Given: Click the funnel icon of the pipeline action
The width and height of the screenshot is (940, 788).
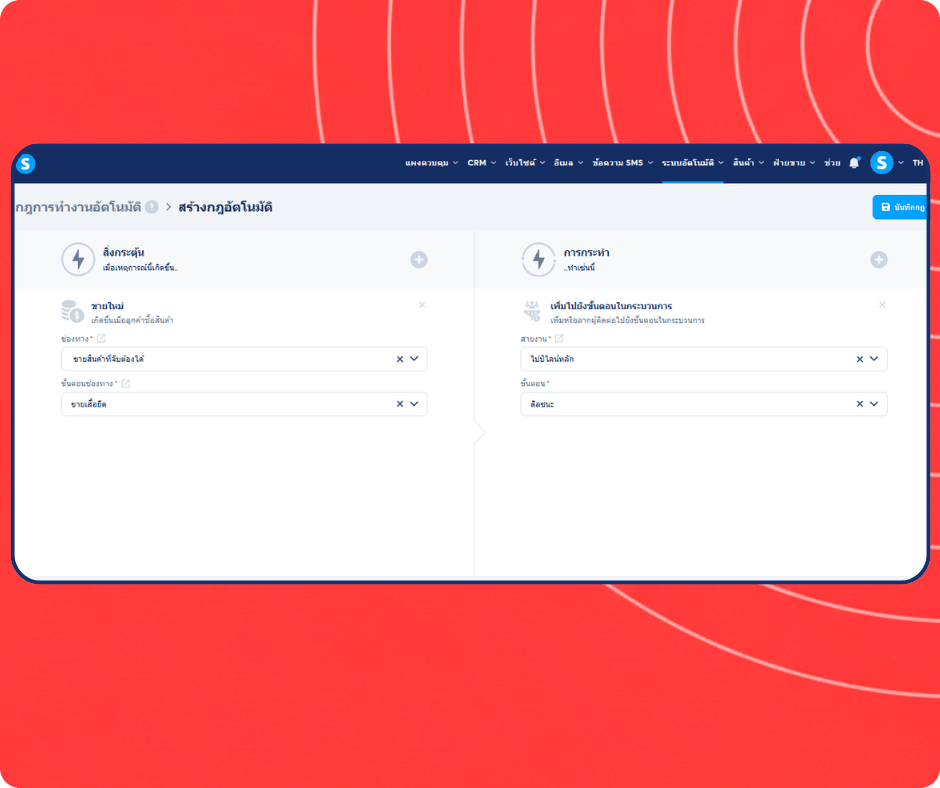Looking at the screenshot, I should (x=532, y=311).
